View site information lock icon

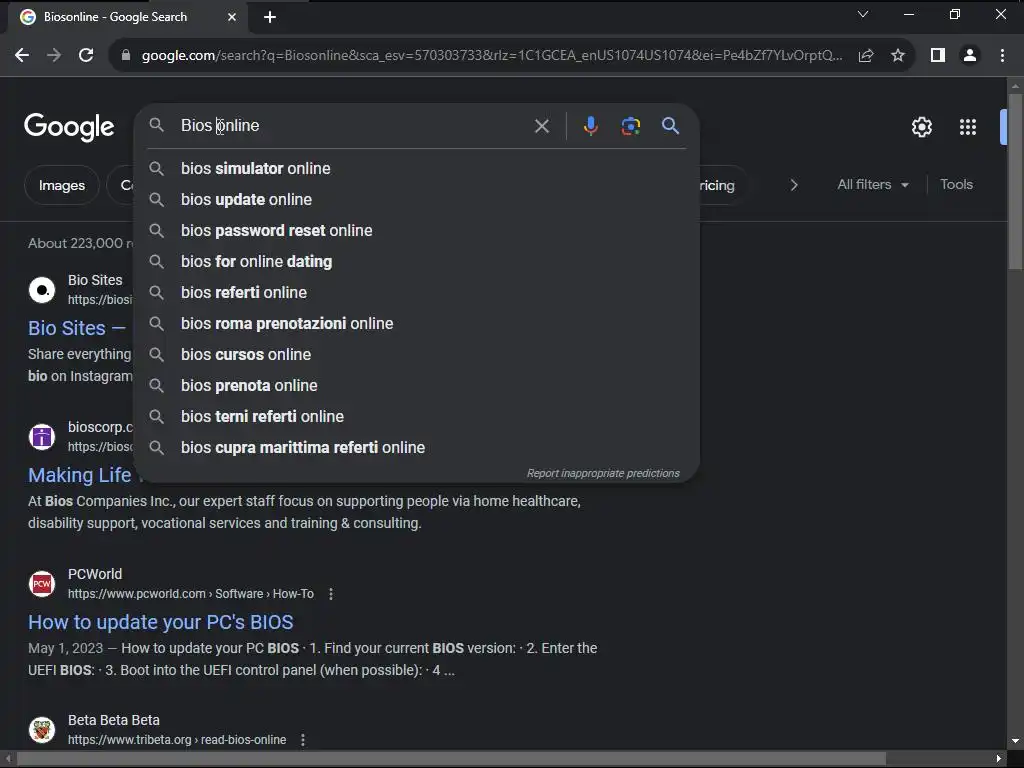pyautogui.click(x=126, y=56)
